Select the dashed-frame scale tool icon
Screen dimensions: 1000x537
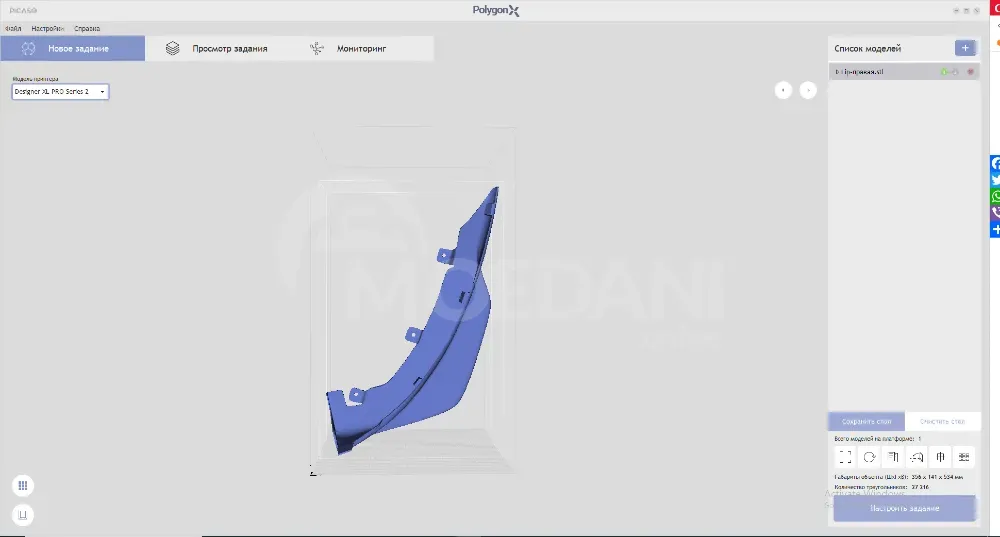coord(845,457)
